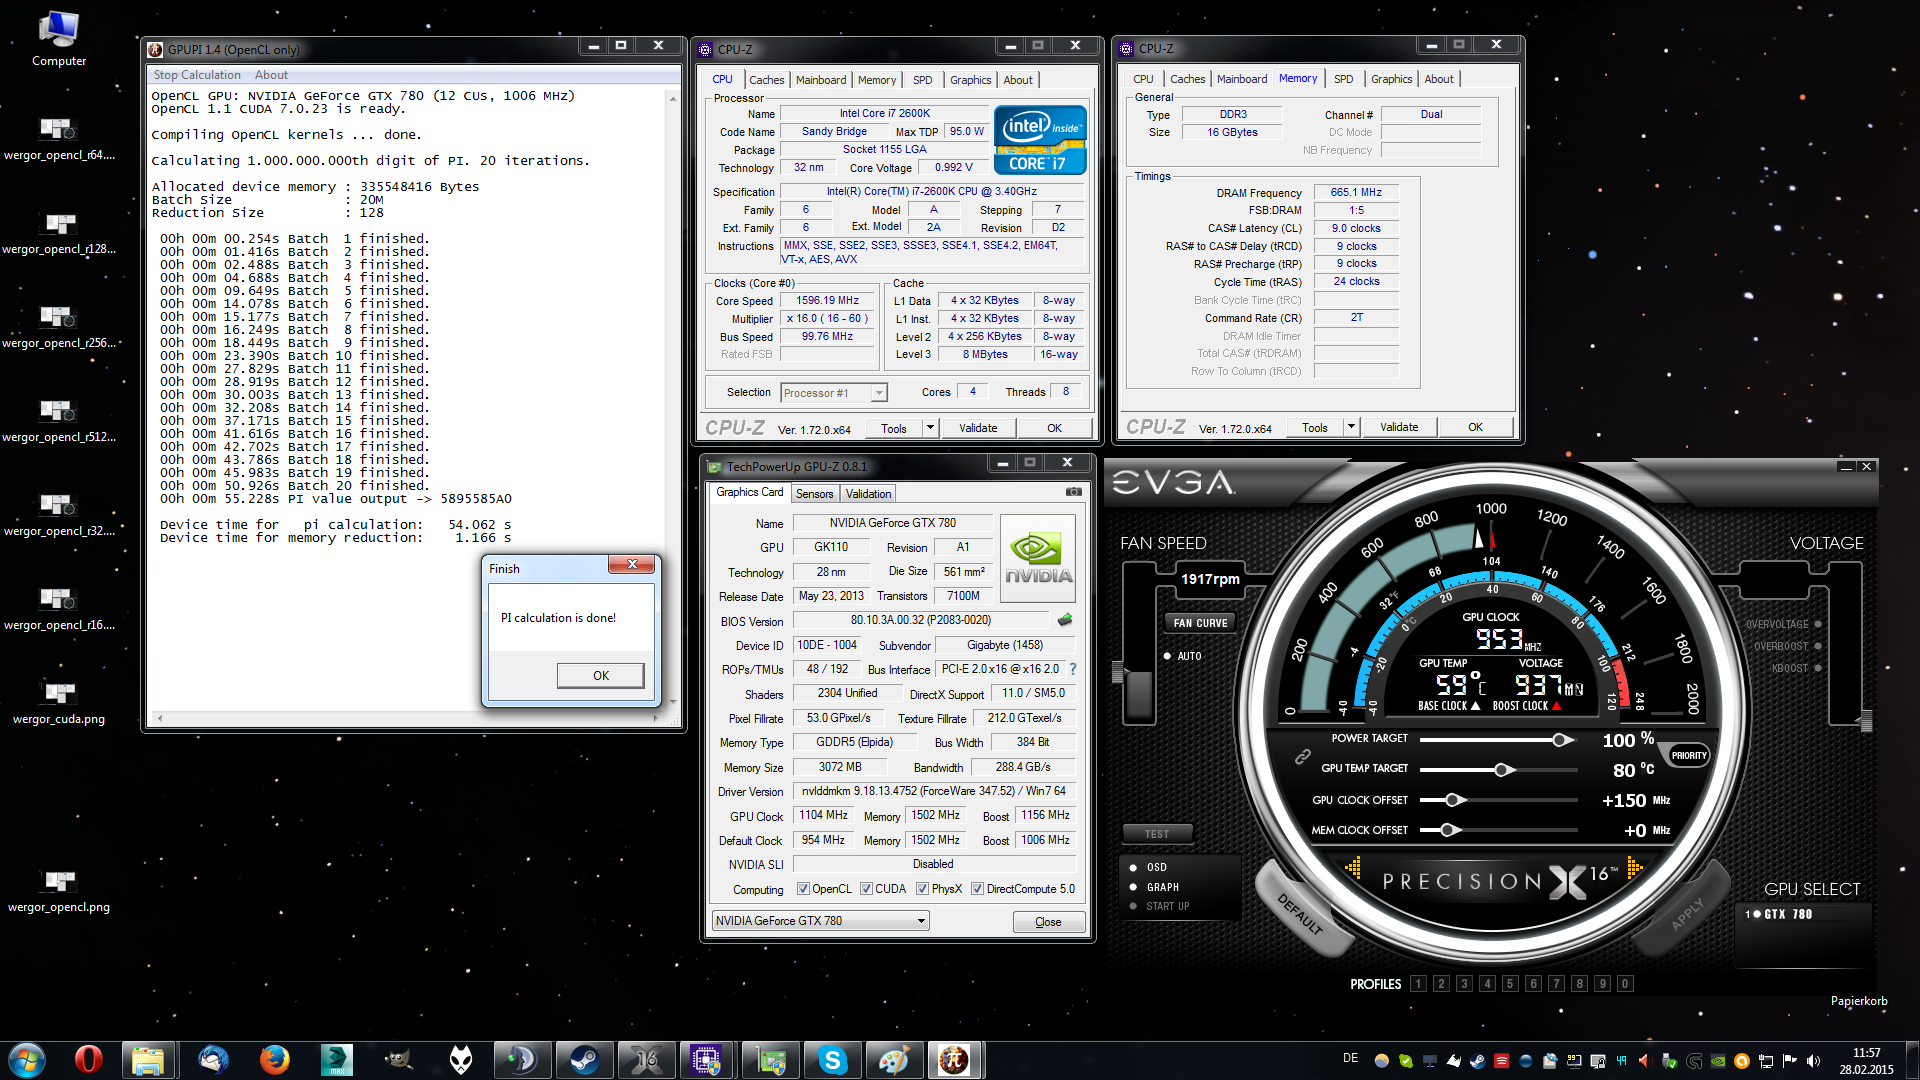Click Close in GPU-Z

[1048, 922]
